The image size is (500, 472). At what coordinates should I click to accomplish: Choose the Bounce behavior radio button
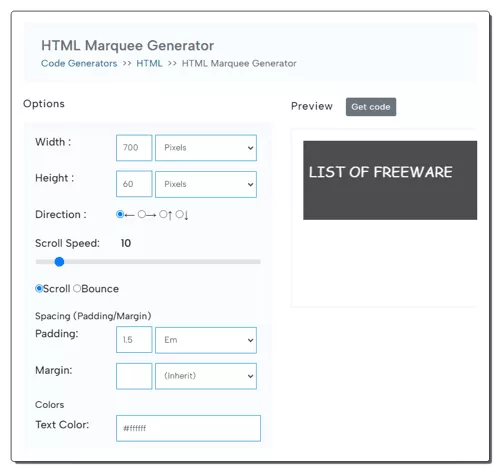point(77,288)
